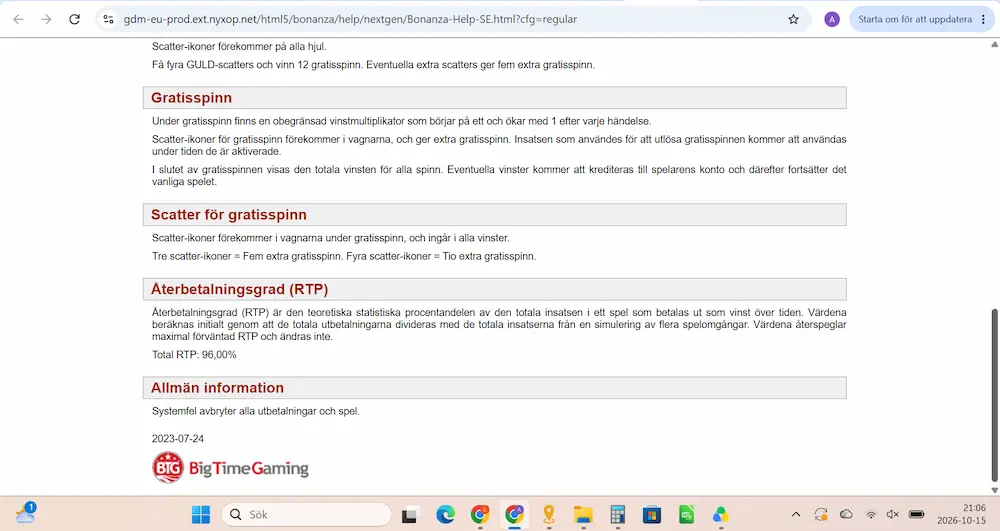
Task: Click the taskbar 'Sök' search box
Action: pyautogui.click(x=307, y=514)
